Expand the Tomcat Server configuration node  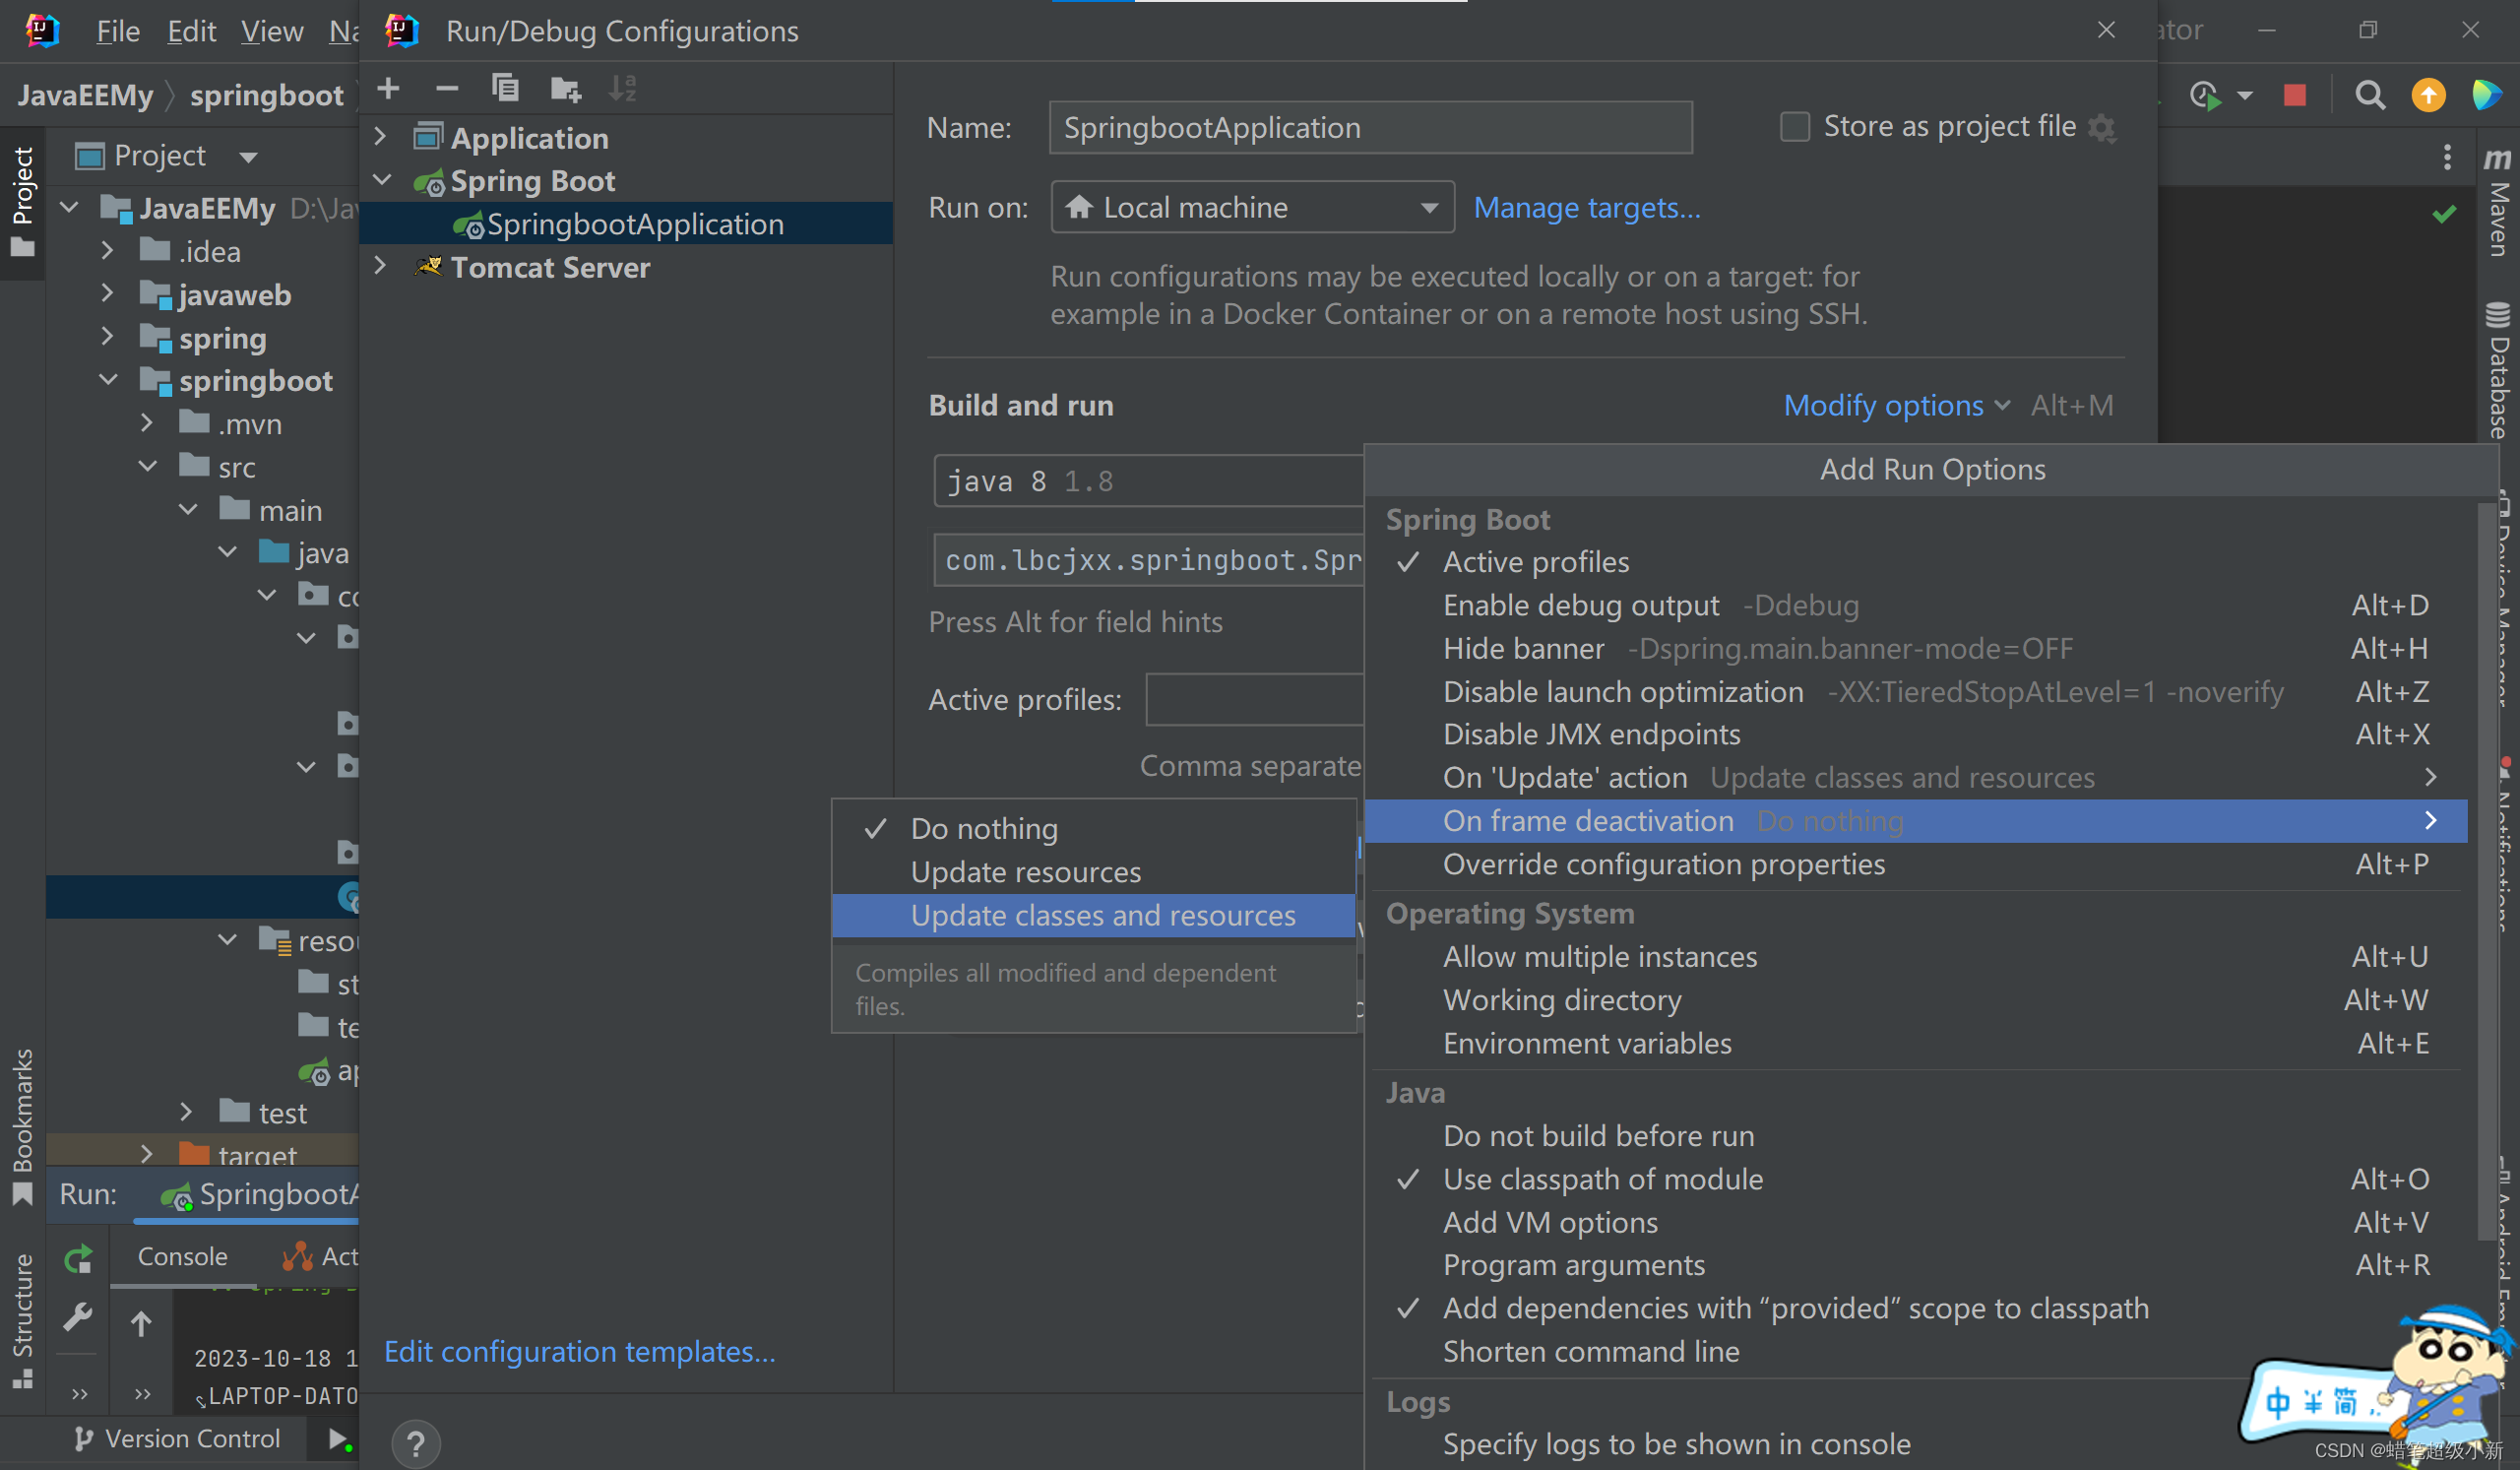click(381, 267)
